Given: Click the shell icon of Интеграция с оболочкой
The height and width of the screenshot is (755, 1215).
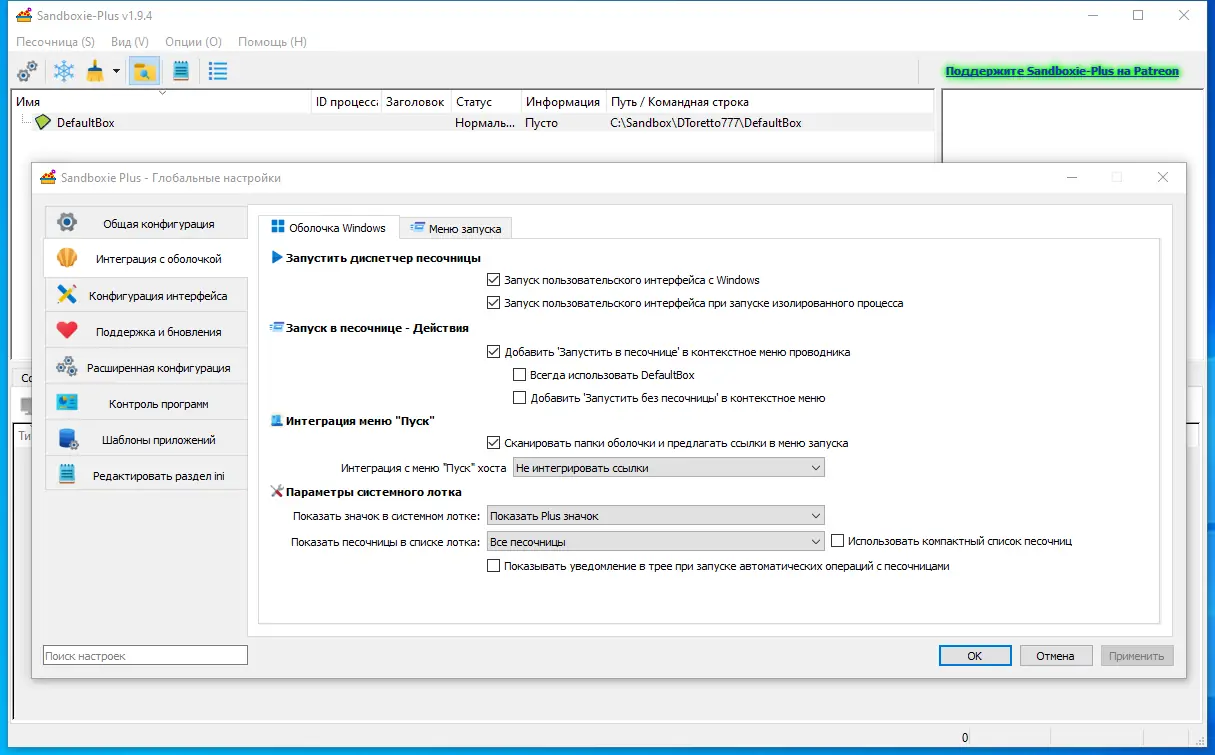Looking at the screenshot, I should point(67,259).
